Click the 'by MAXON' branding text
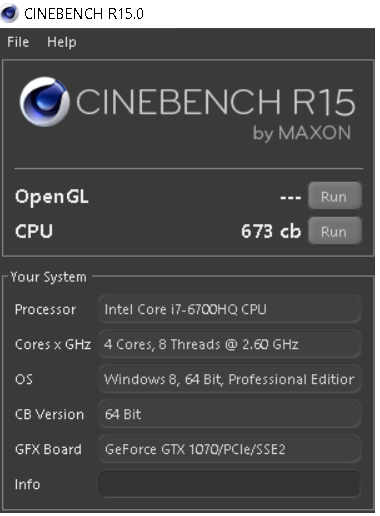 (x=302, y=133)
